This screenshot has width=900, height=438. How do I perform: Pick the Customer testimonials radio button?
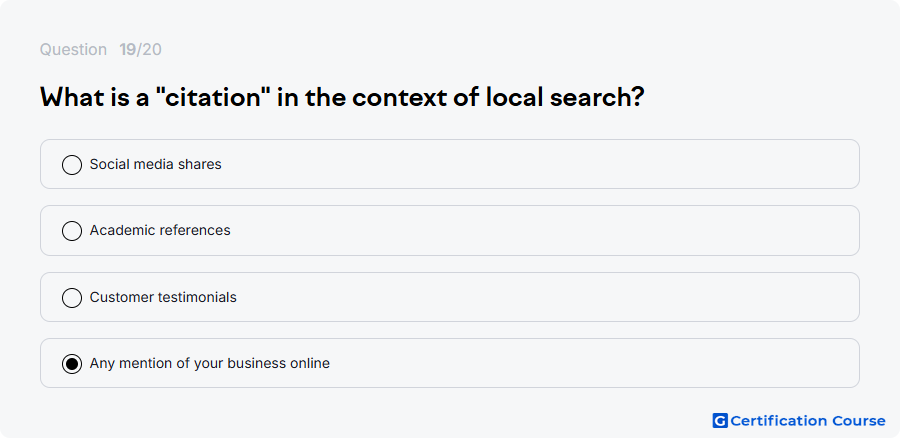pyautogui.click(x=72, y=298)
